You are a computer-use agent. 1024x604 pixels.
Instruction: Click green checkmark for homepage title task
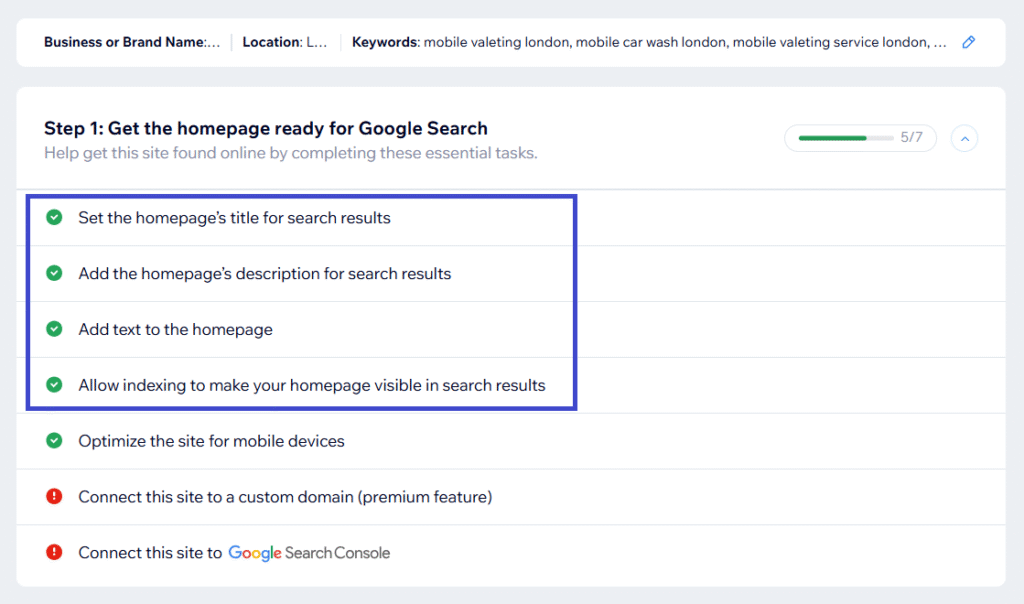54,217
